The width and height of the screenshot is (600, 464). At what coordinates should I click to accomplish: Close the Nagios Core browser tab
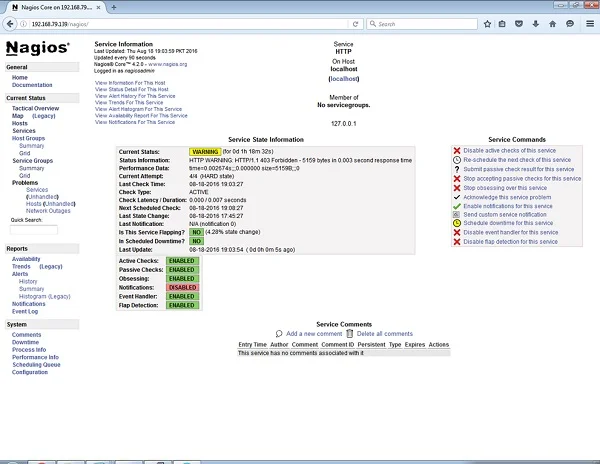98,7
